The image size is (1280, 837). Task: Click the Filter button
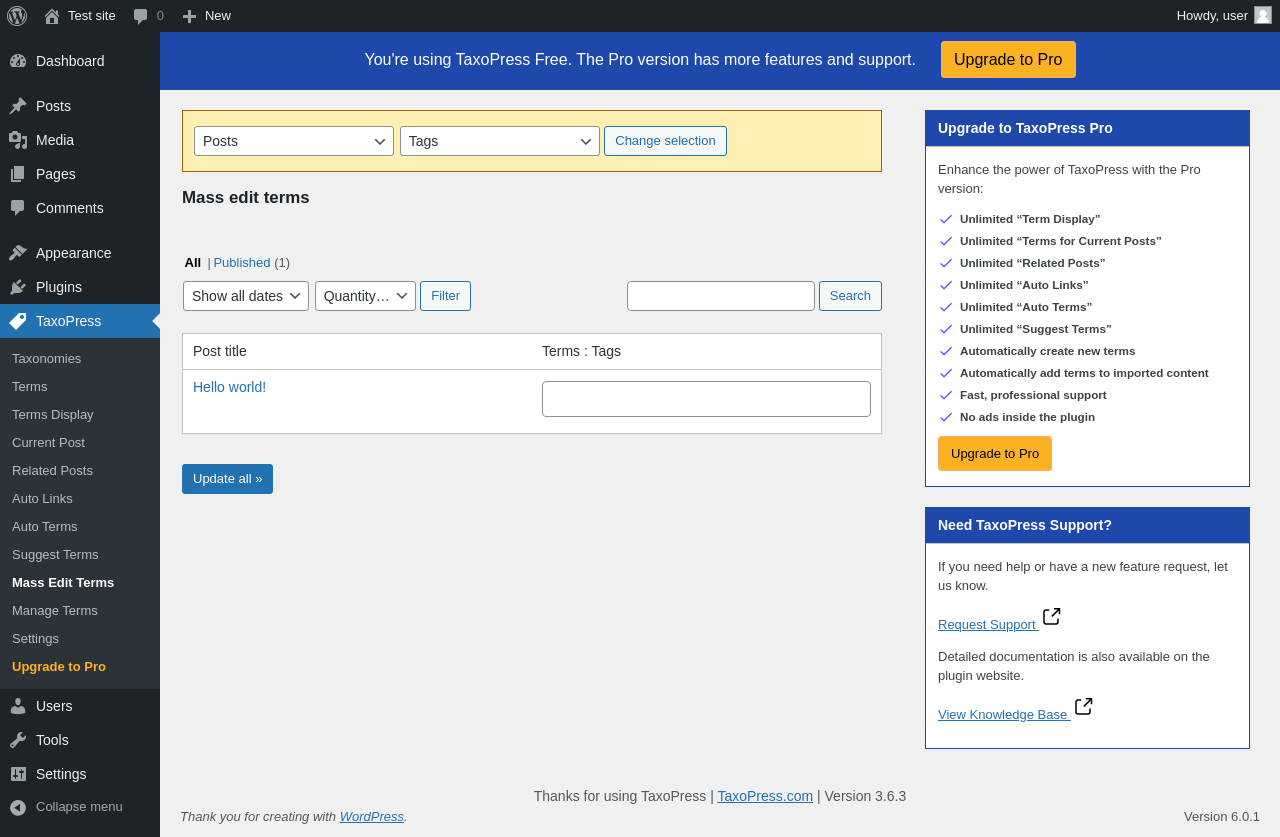[445, 296]
